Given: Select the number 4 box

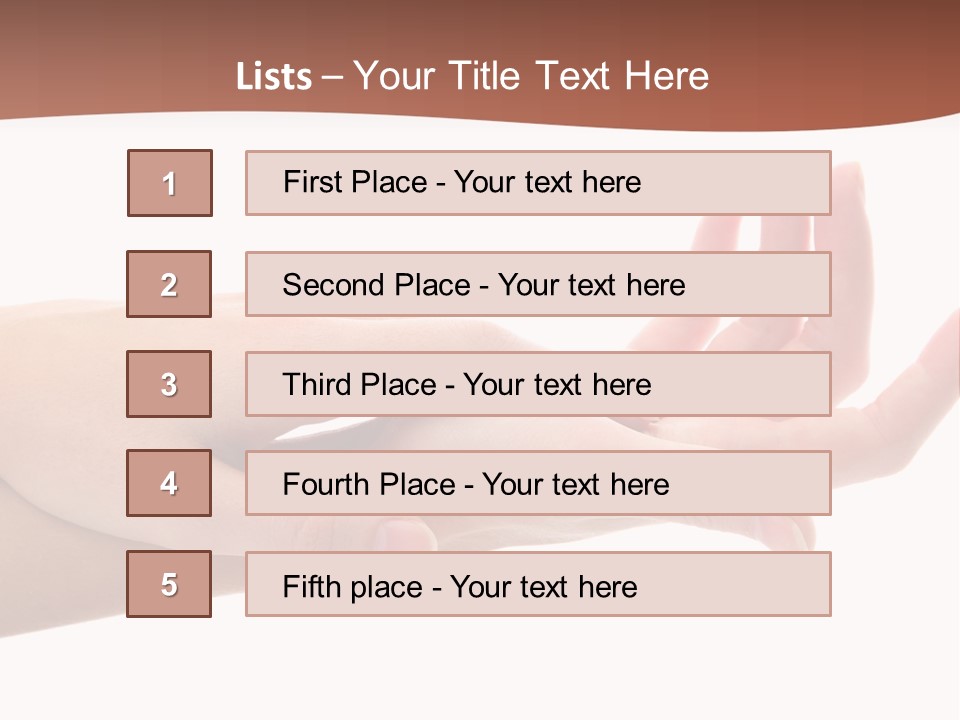Looking at the screenshot, I should (169, 483).
